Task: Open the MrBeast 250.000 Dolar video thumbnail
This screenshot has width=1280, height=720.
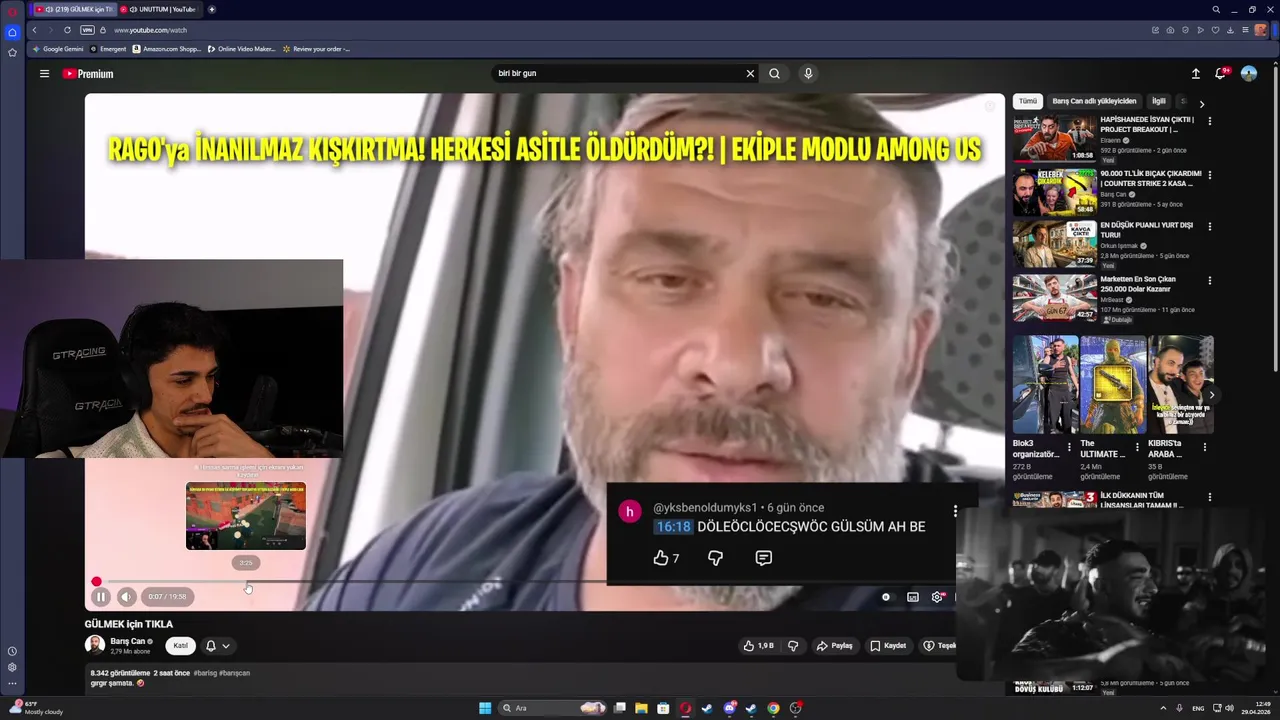Action: pyautogui.click(x=1054, y=297)
